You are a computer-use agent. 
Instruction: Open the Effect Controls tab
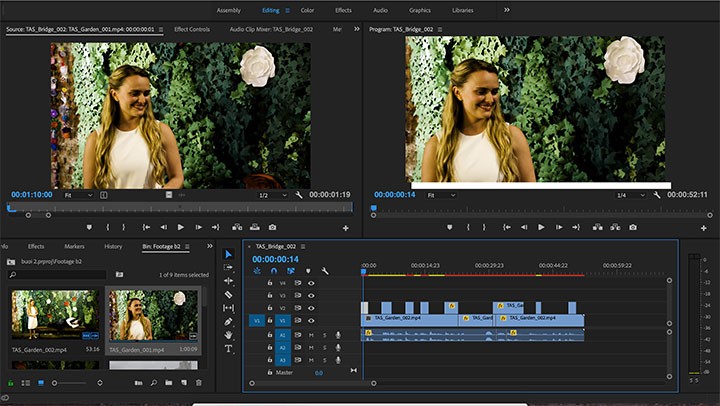(x=192, y=29)
